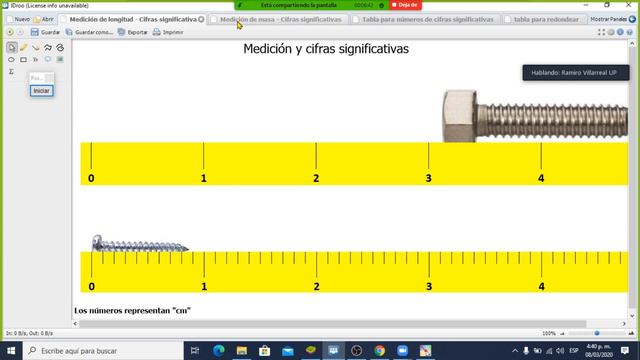Viewport: 640px width, 360px height.
Task: Click Imprimir print item
Action: click(x=168, y=32)
